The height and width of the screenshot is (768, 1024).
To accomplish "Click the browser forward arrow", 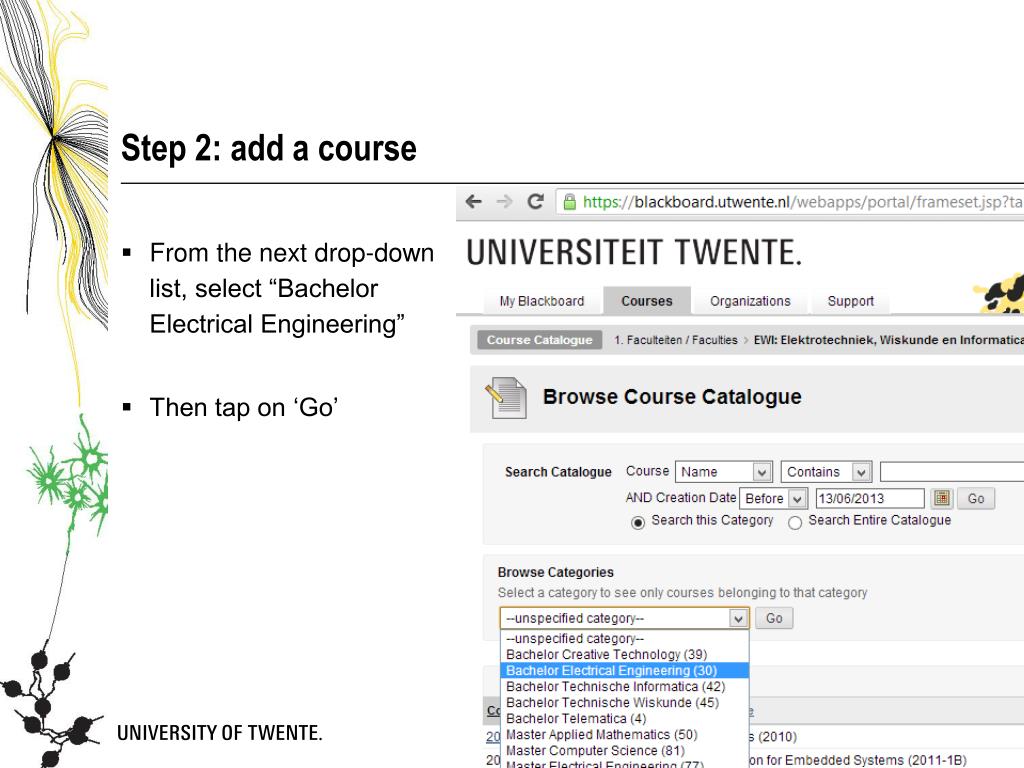I will 504,202.
